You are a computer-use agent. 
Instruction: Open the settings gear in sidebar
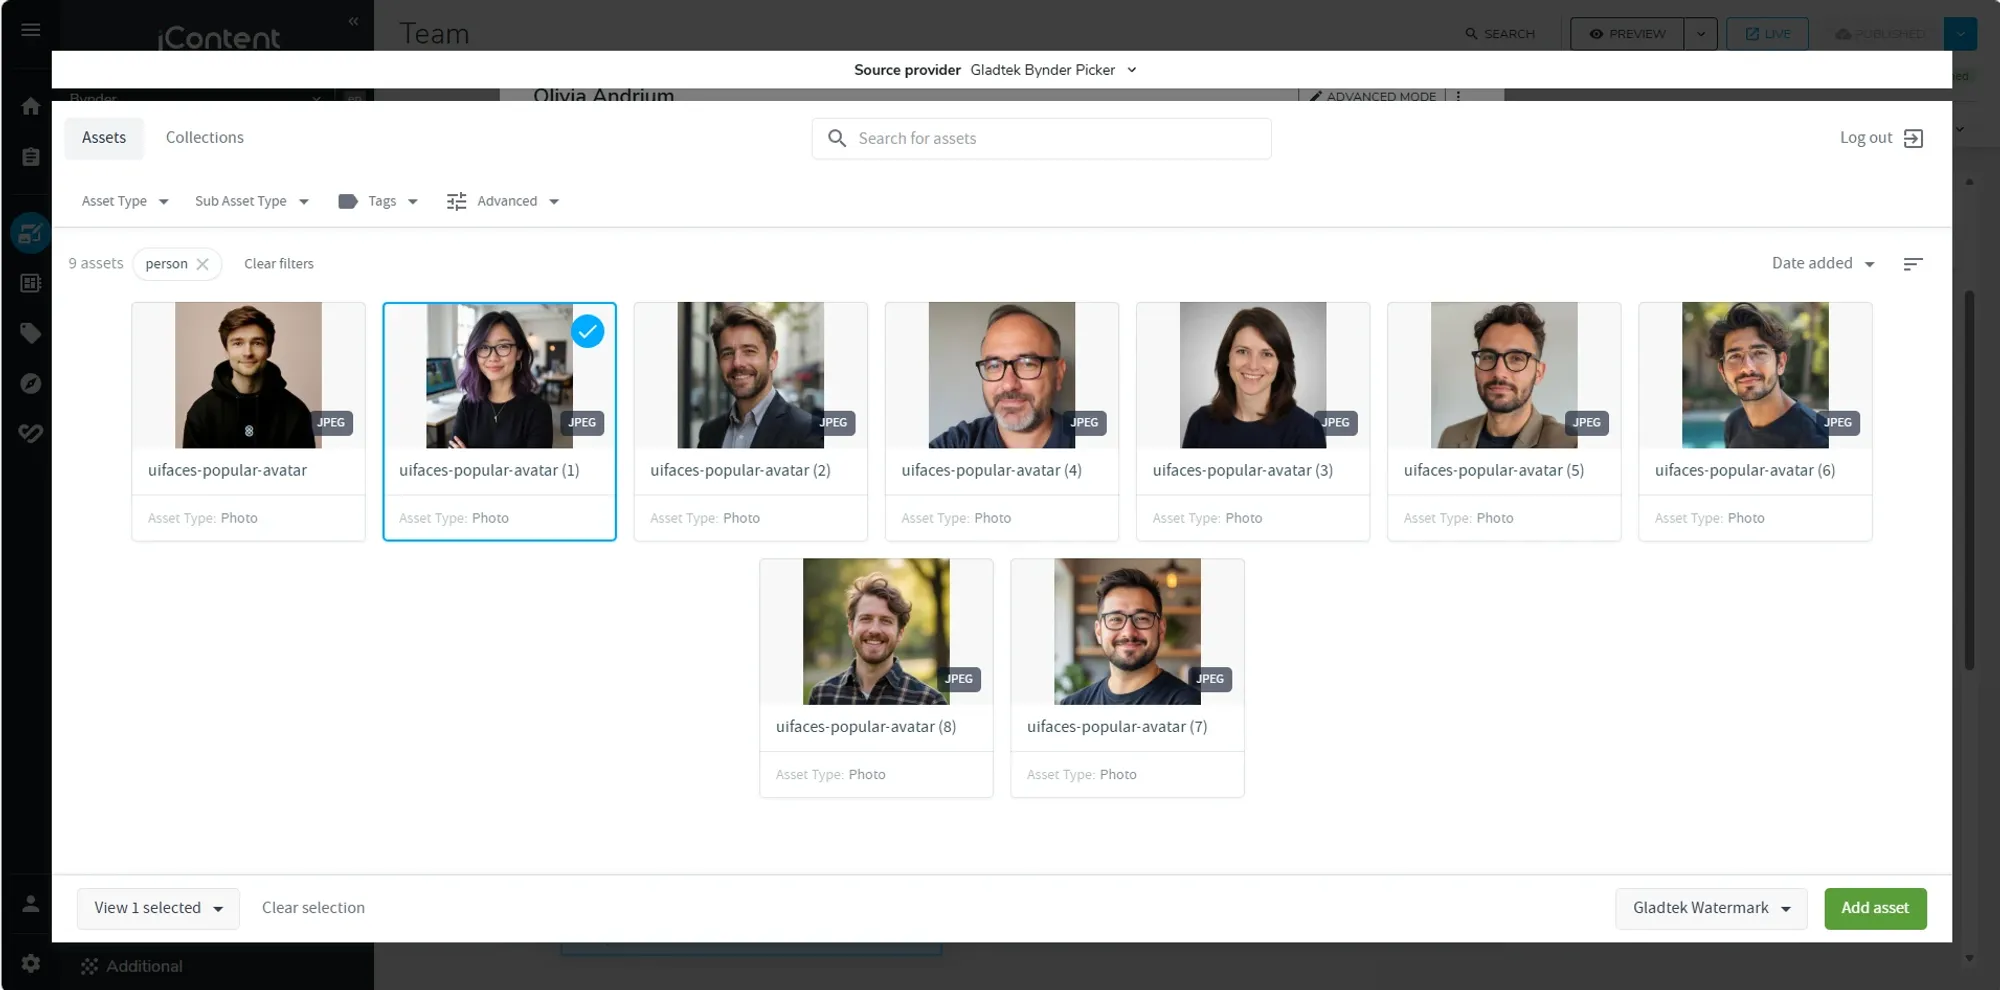click(30, 963)
